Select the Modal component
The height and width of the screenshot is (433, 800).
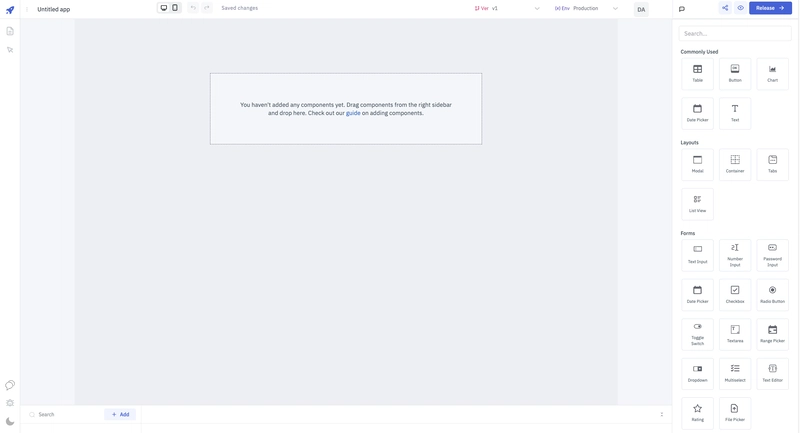point(697,164)
